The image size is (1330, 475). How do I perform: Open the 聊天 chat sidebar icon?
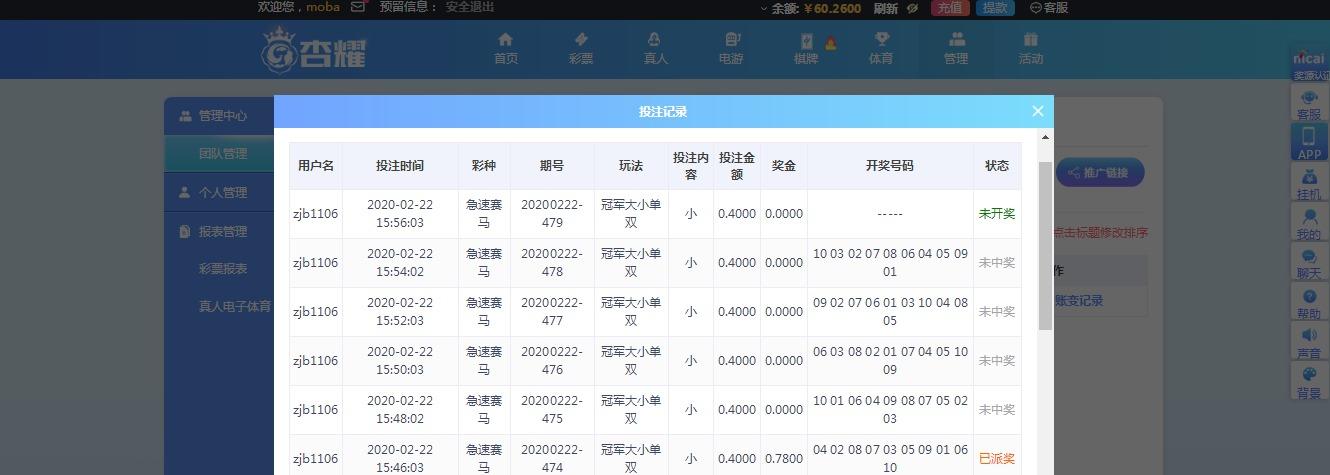click(1309, 263)
